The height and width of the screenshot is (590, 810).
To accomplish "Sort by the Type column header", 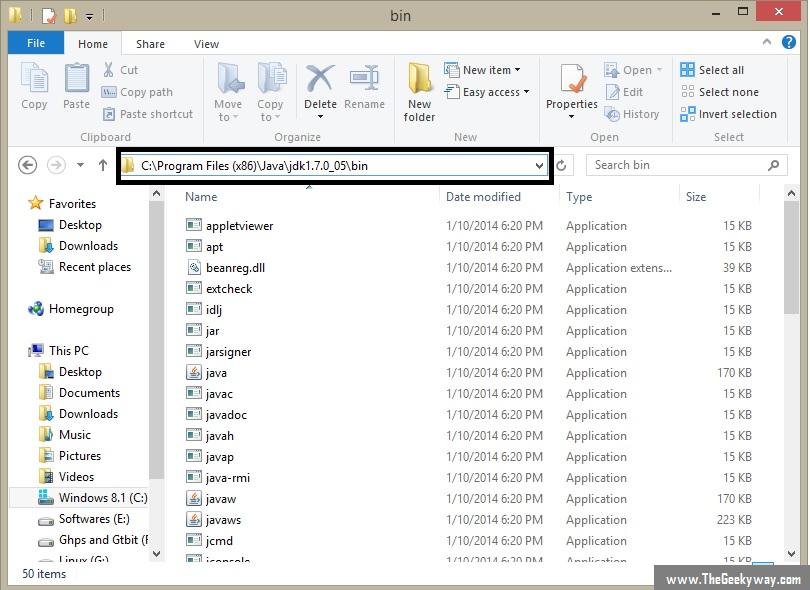I will point(579,197).
